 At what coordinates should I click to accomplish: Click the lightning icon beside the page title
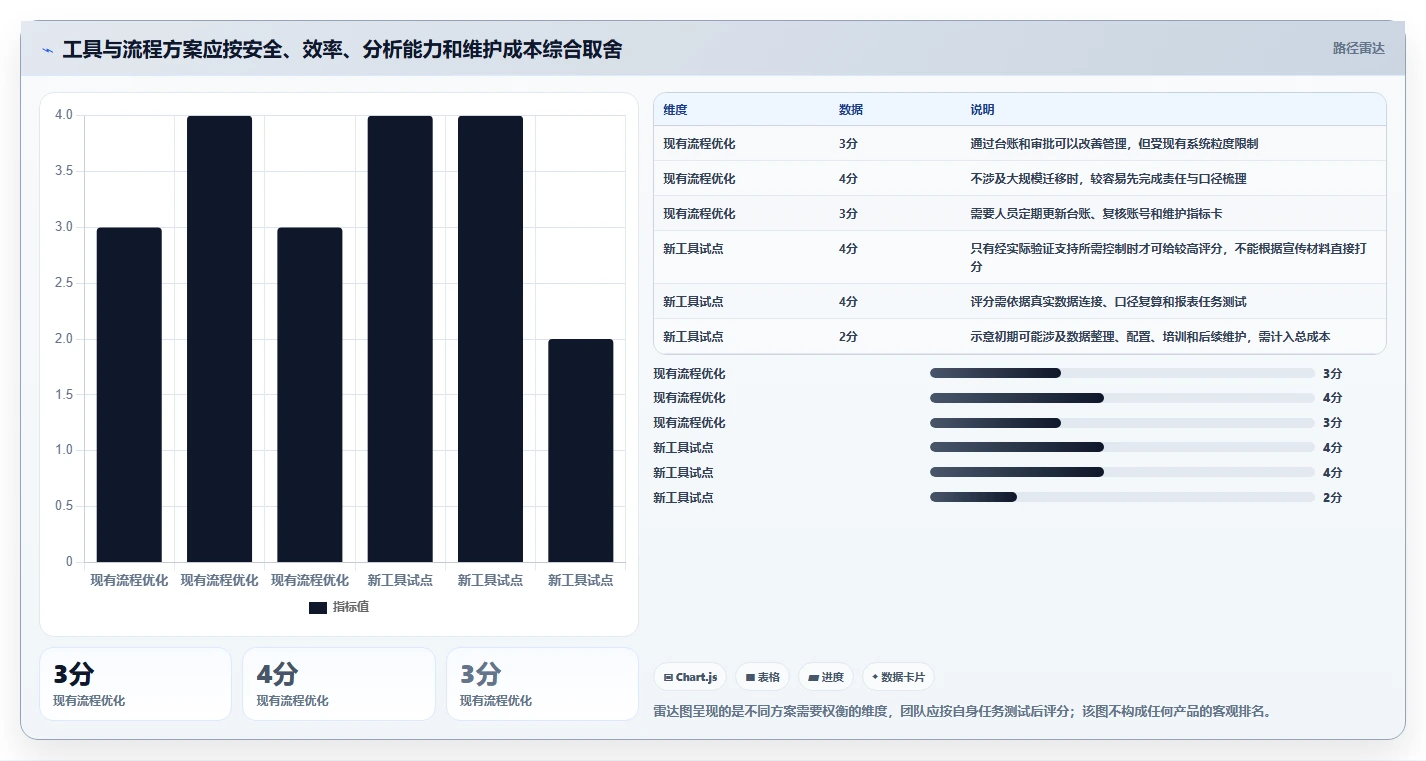coord(48,50)
